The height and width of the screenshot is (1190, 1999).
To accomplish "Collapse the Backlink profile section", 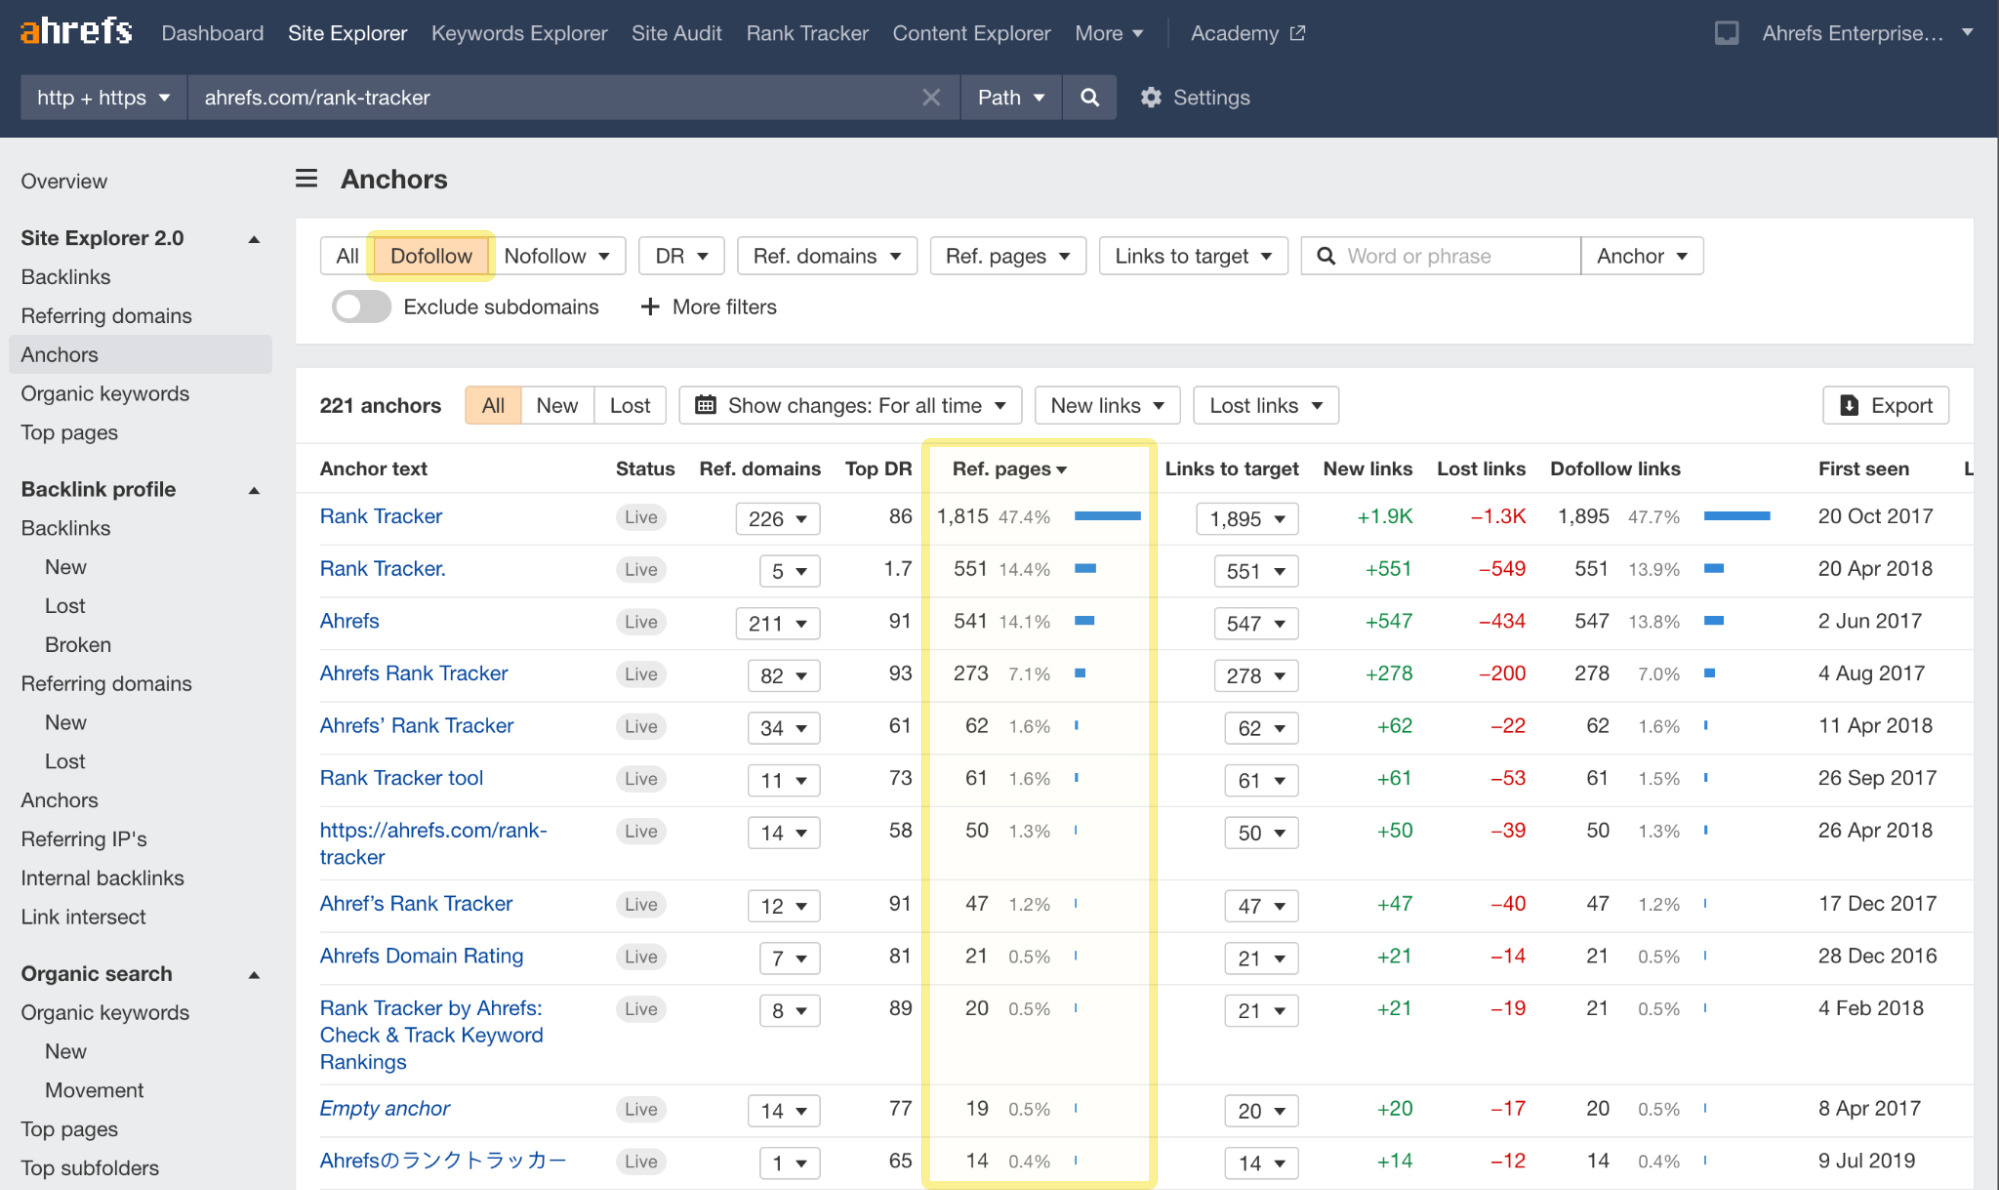I will (x=254, y=490).
